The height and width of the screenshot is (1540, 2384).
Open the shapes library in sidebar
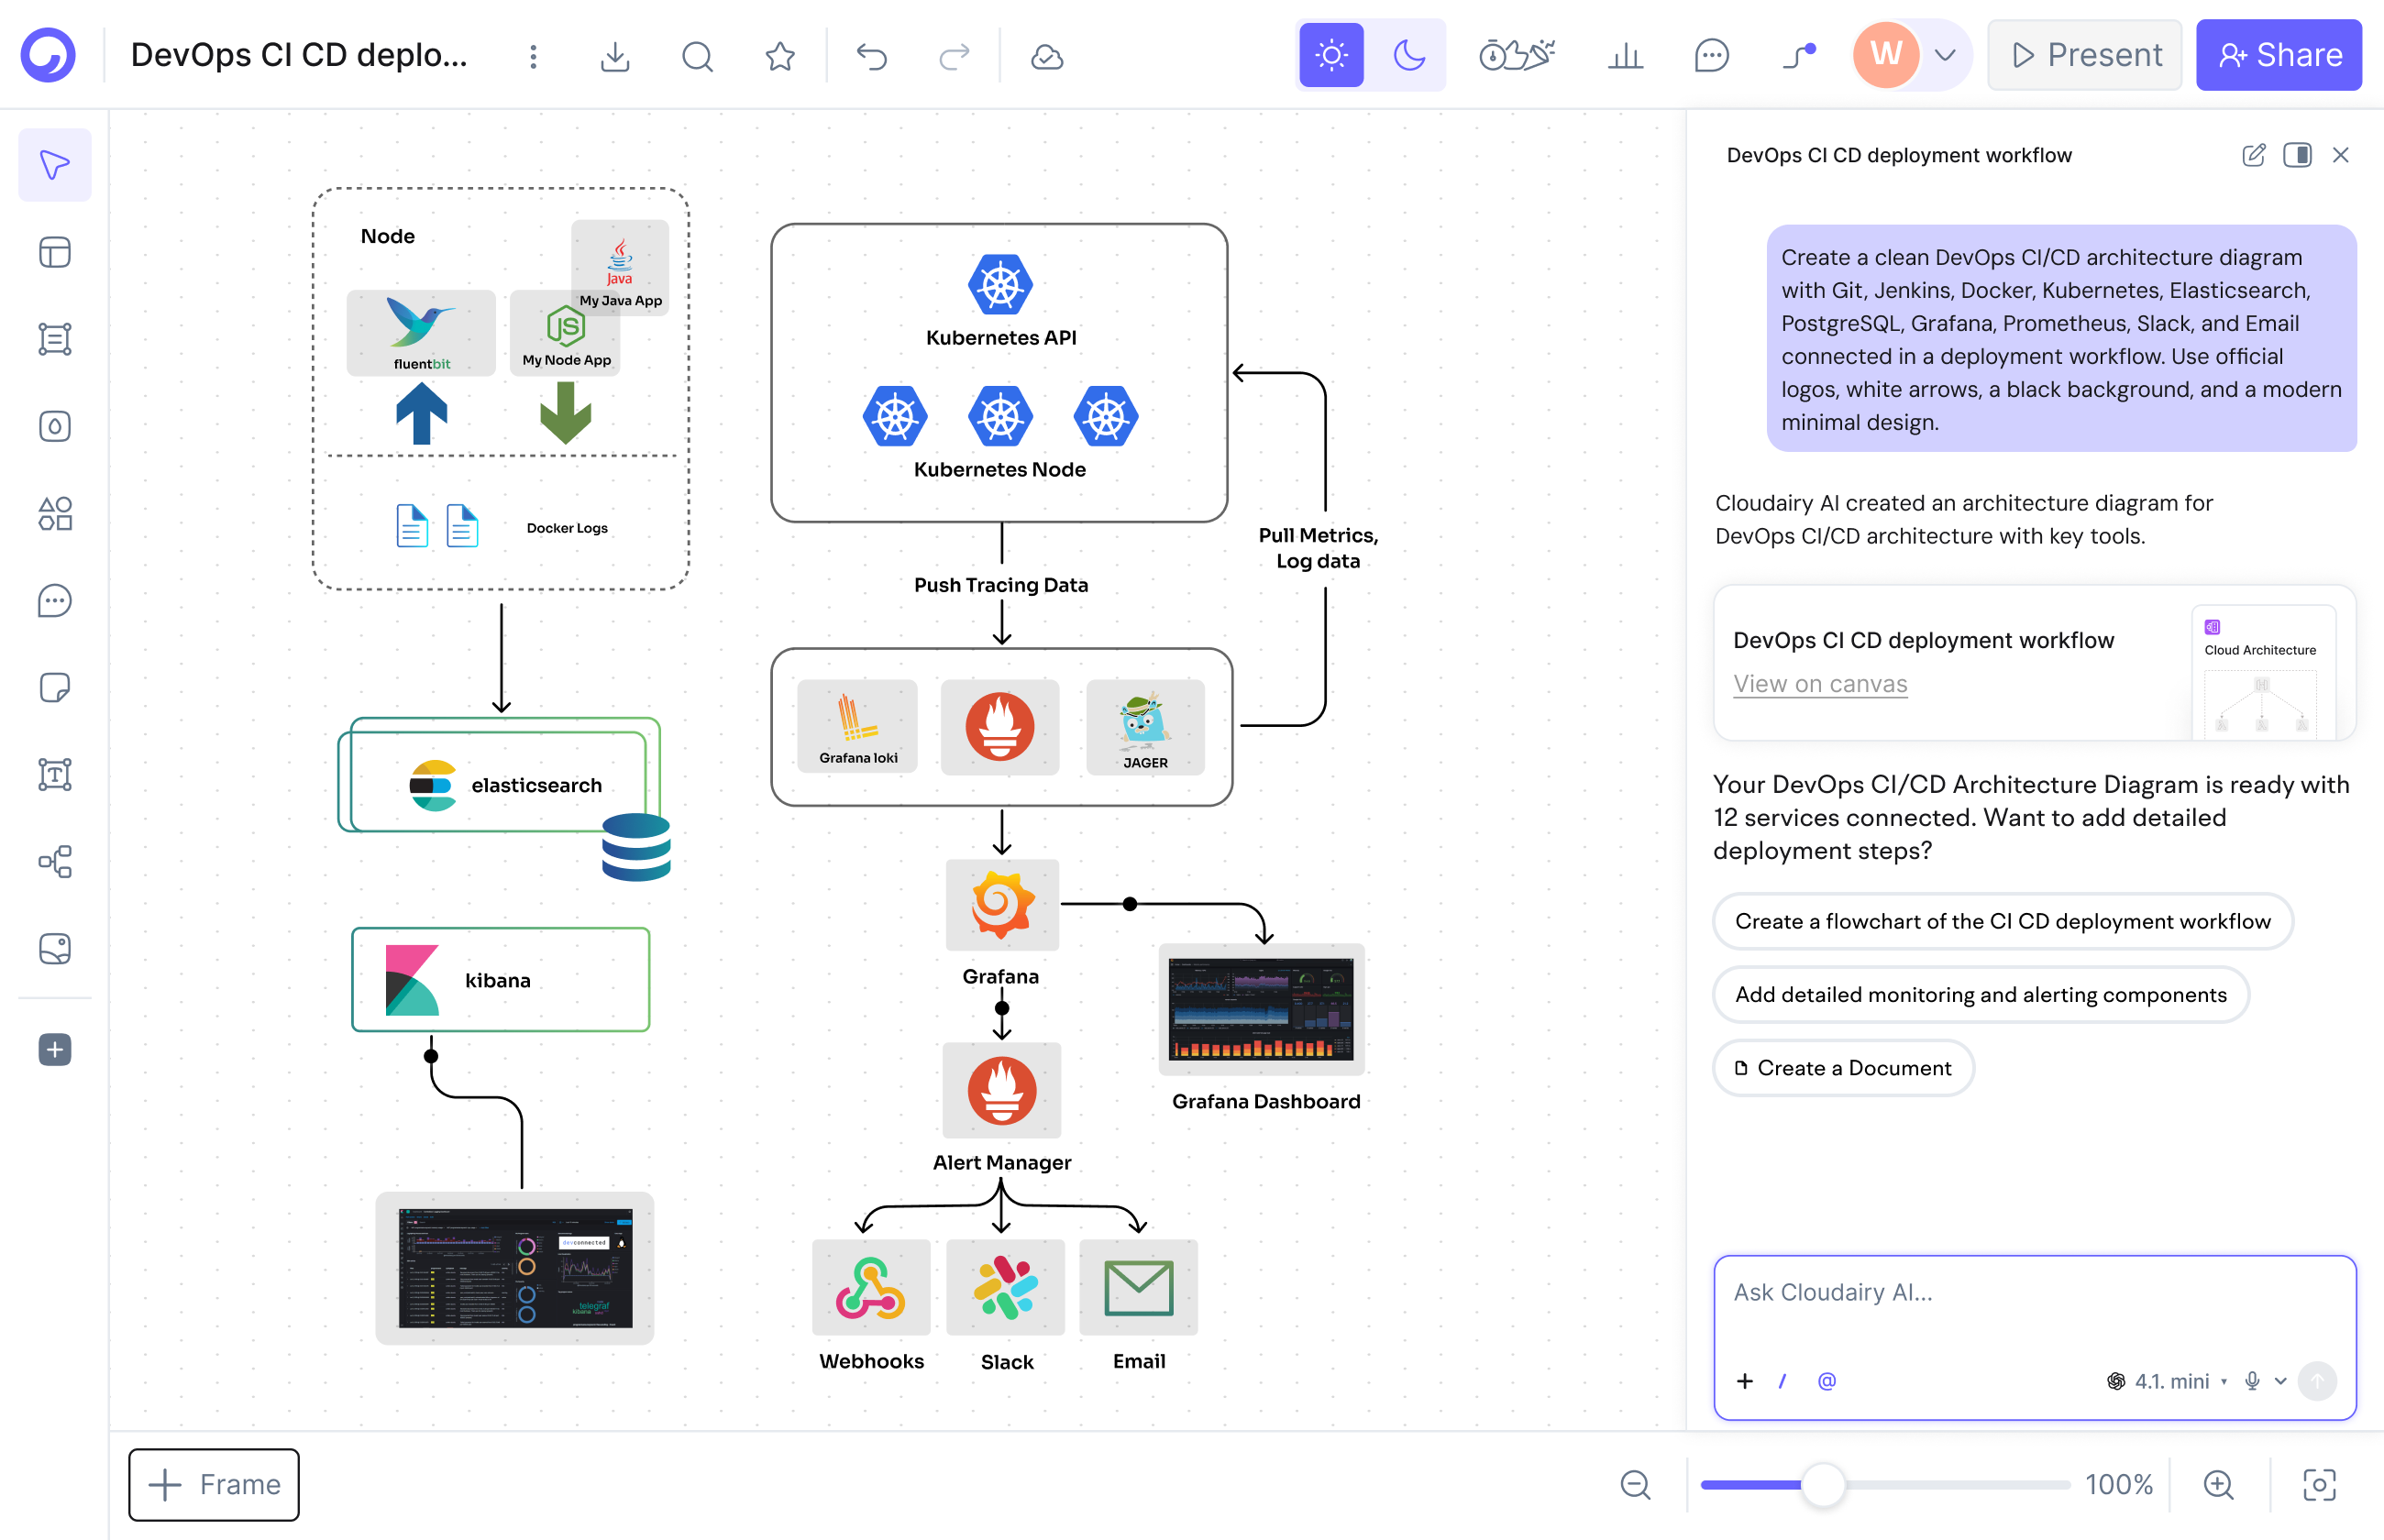coord(55,513)
